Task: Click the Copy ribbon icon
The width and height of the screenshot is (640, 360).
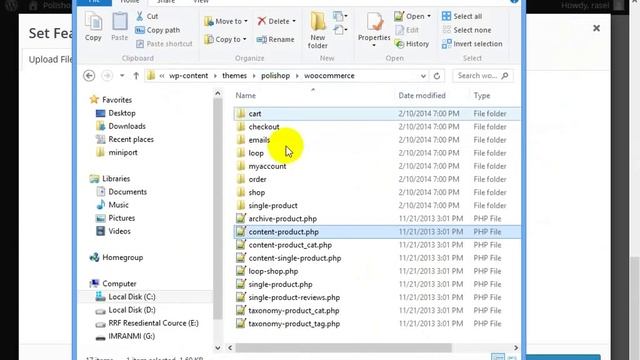Action: 93,27
